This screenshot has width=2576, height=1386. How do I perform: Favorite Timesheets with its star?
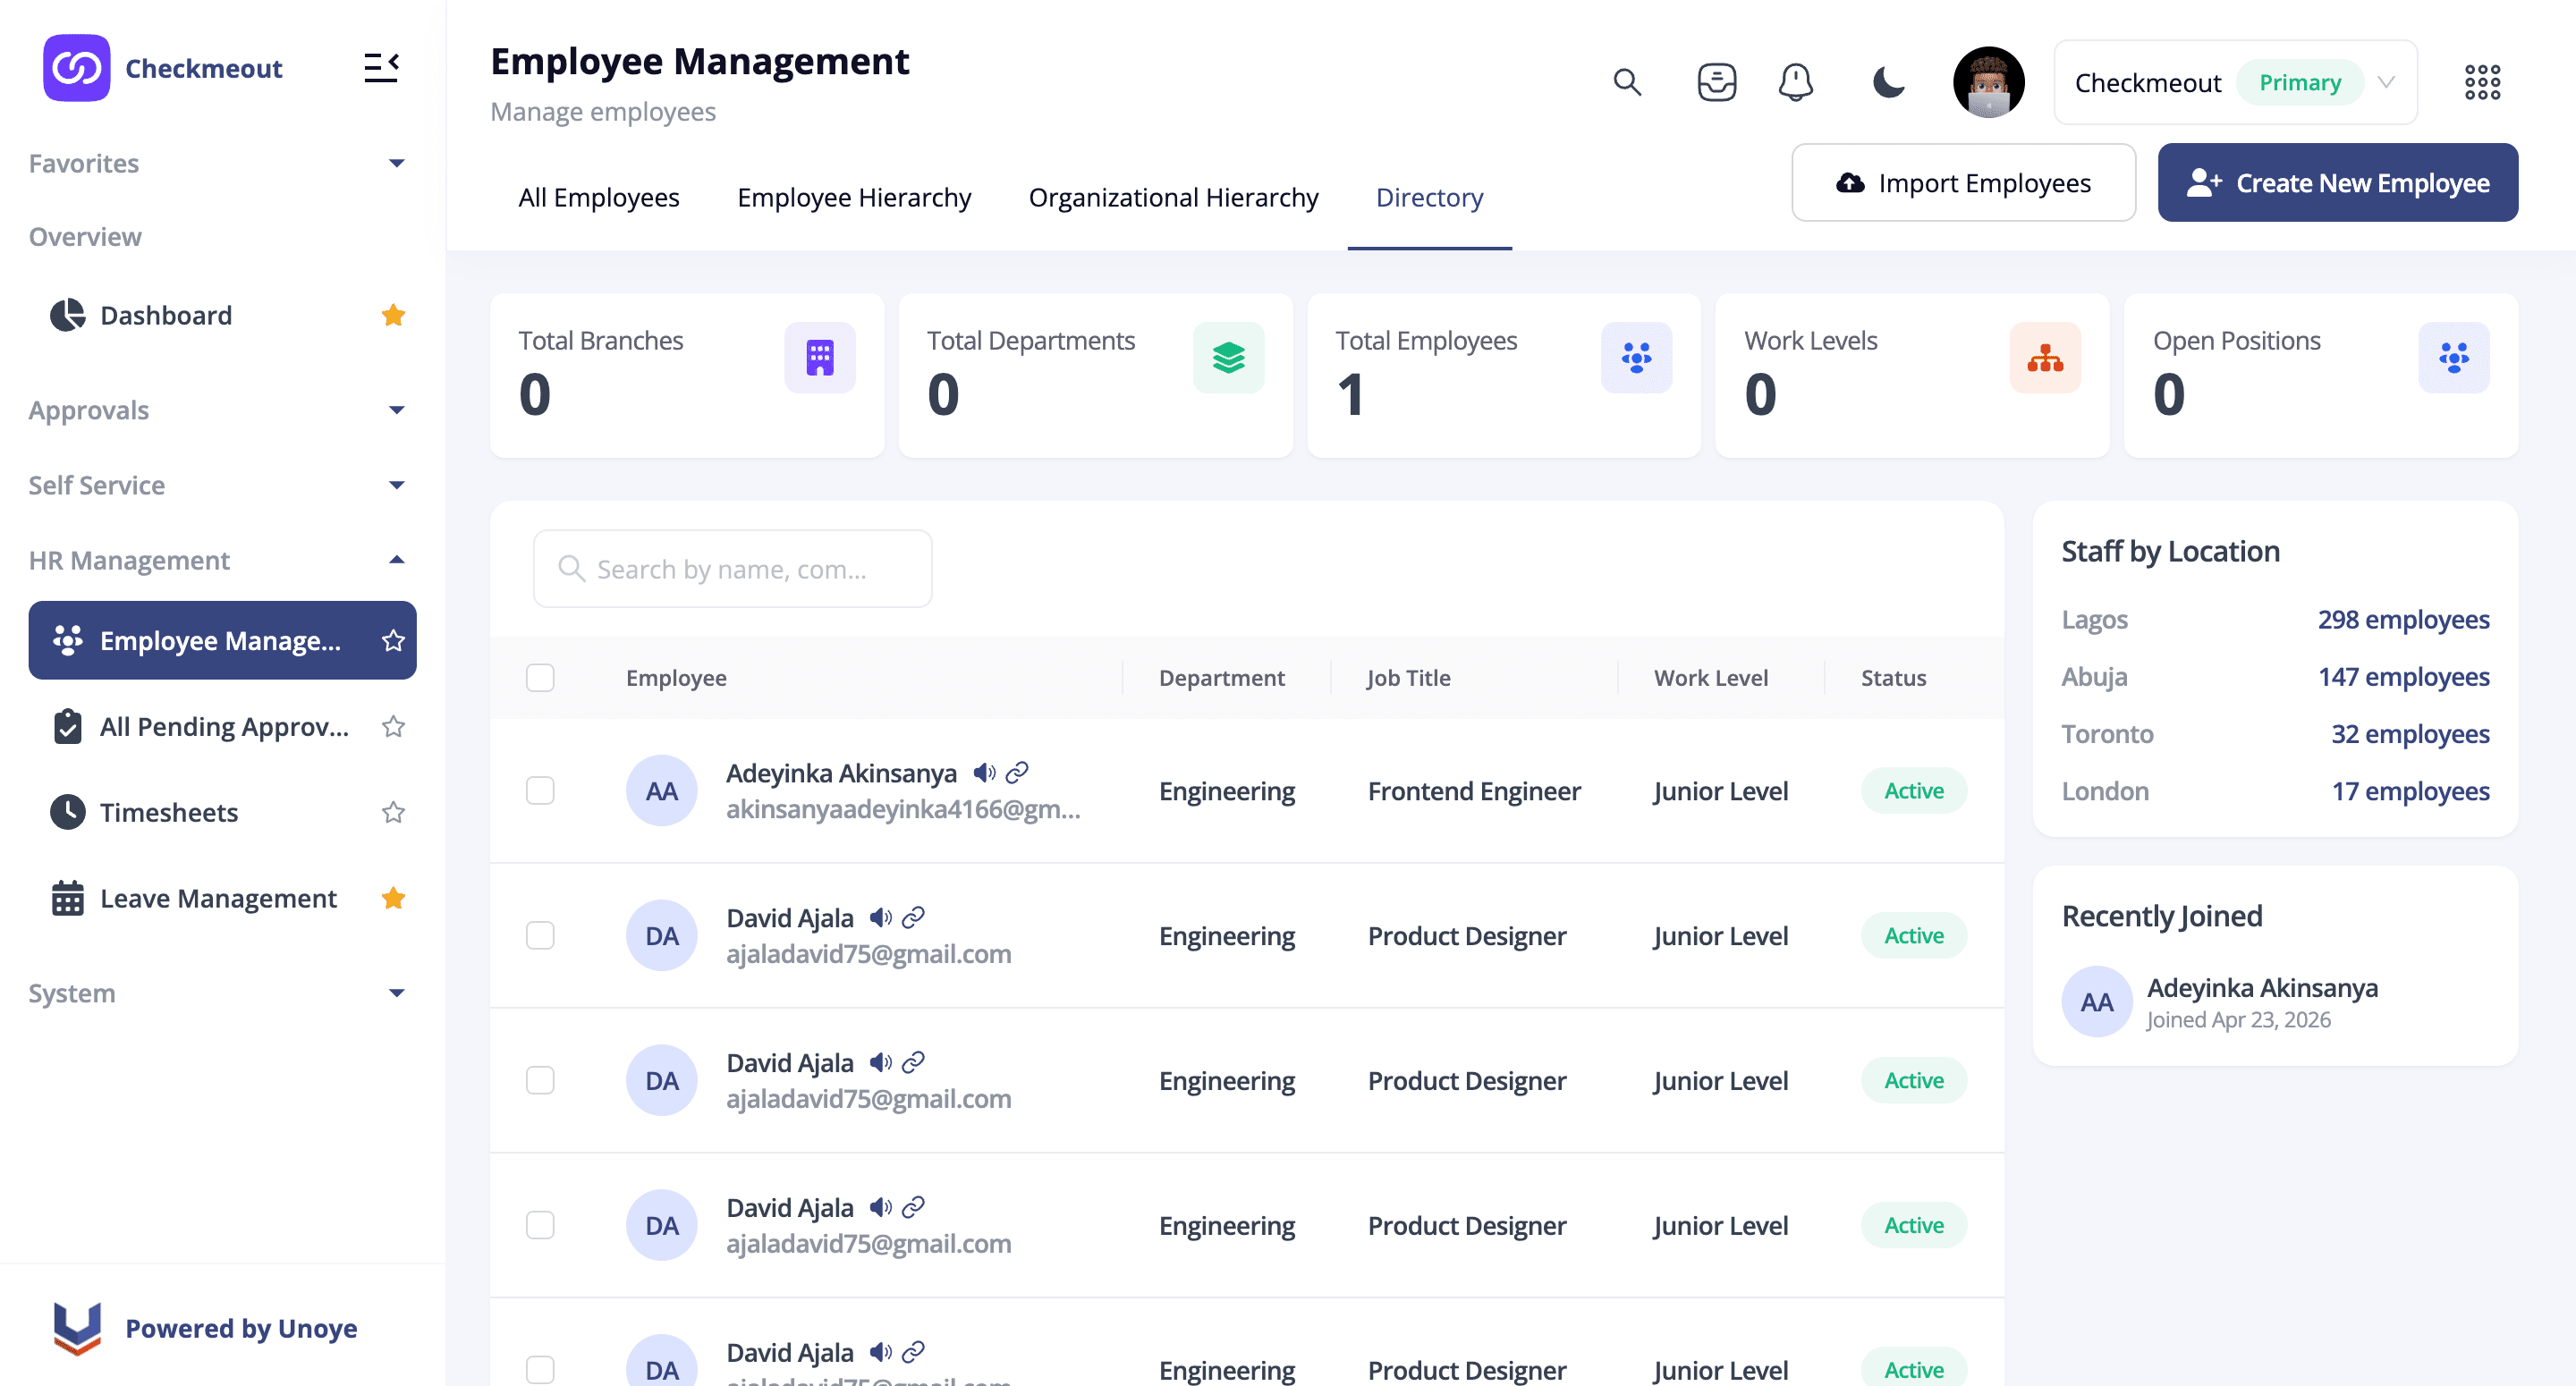[x=393, y=812]
